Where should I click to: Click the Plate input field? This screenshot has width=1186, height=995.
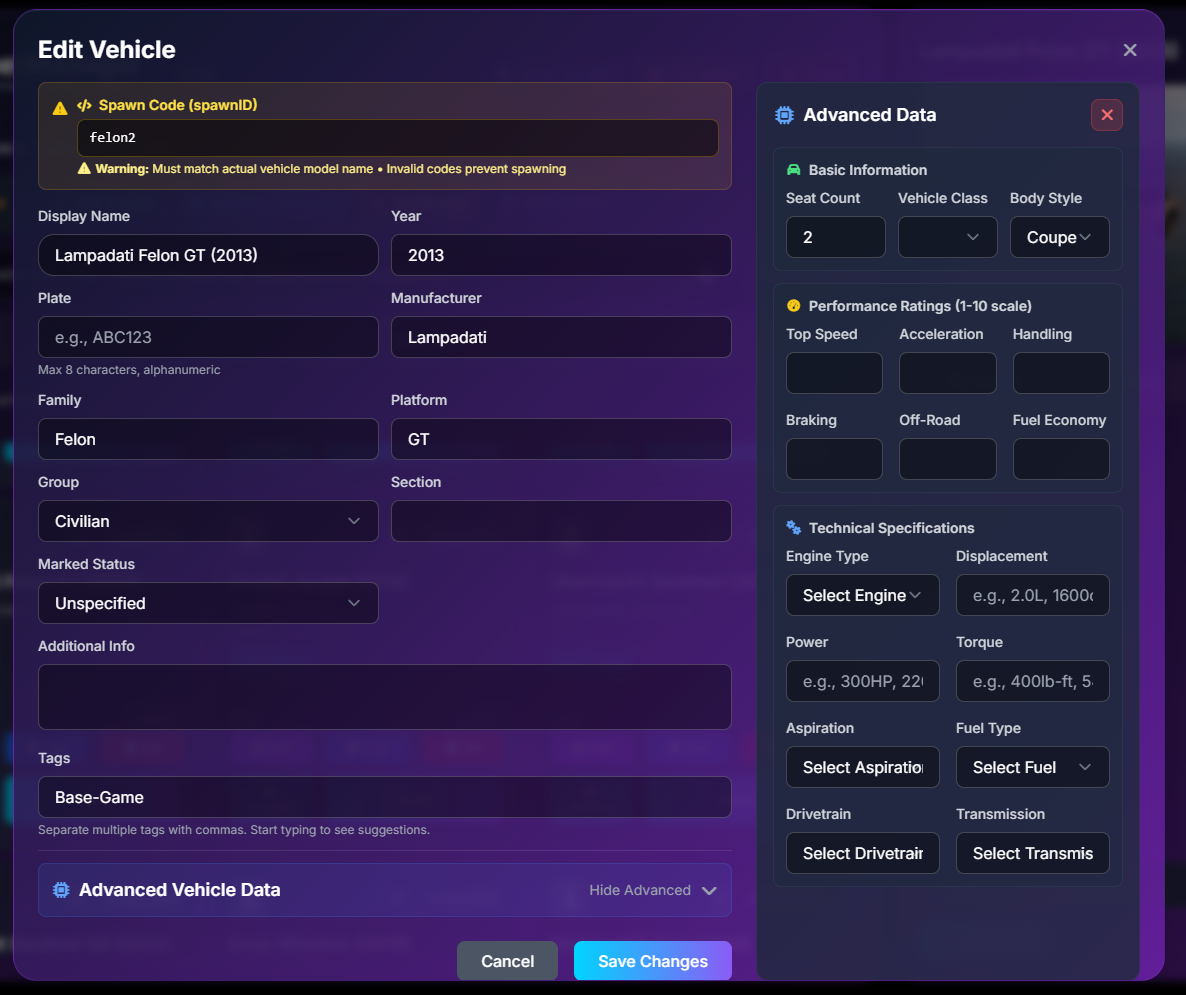pos(208,337)
